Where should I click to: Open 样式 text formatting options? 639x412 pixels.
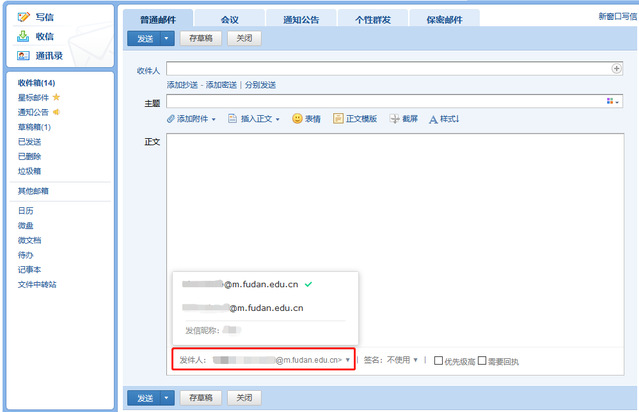pos(434,119)
